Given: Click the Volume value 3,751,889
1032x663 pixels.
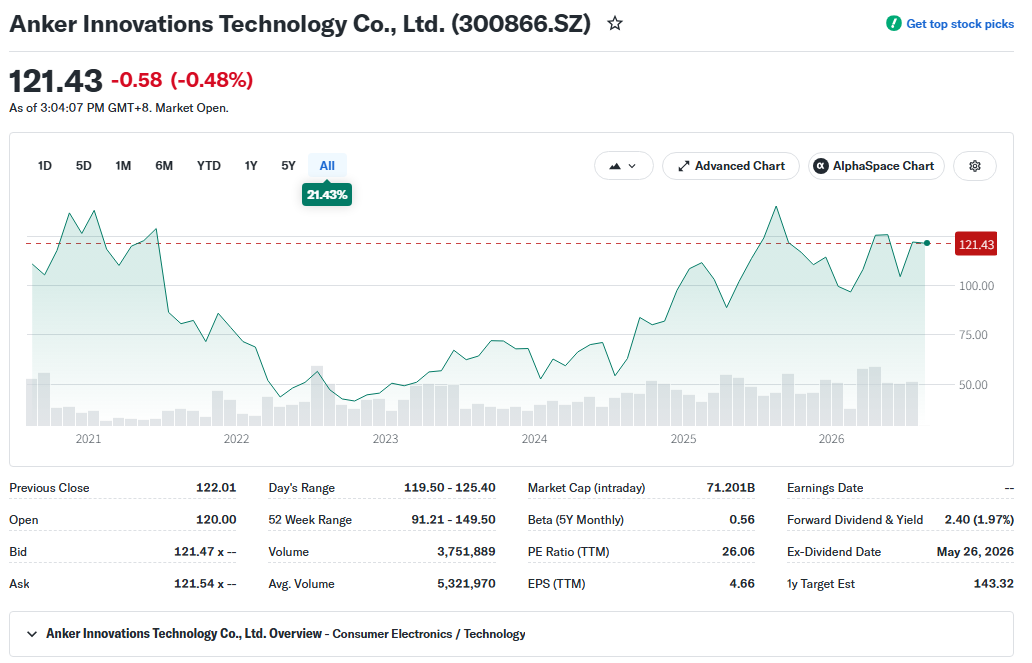Looking at the screenshot, I should (466, 552).
